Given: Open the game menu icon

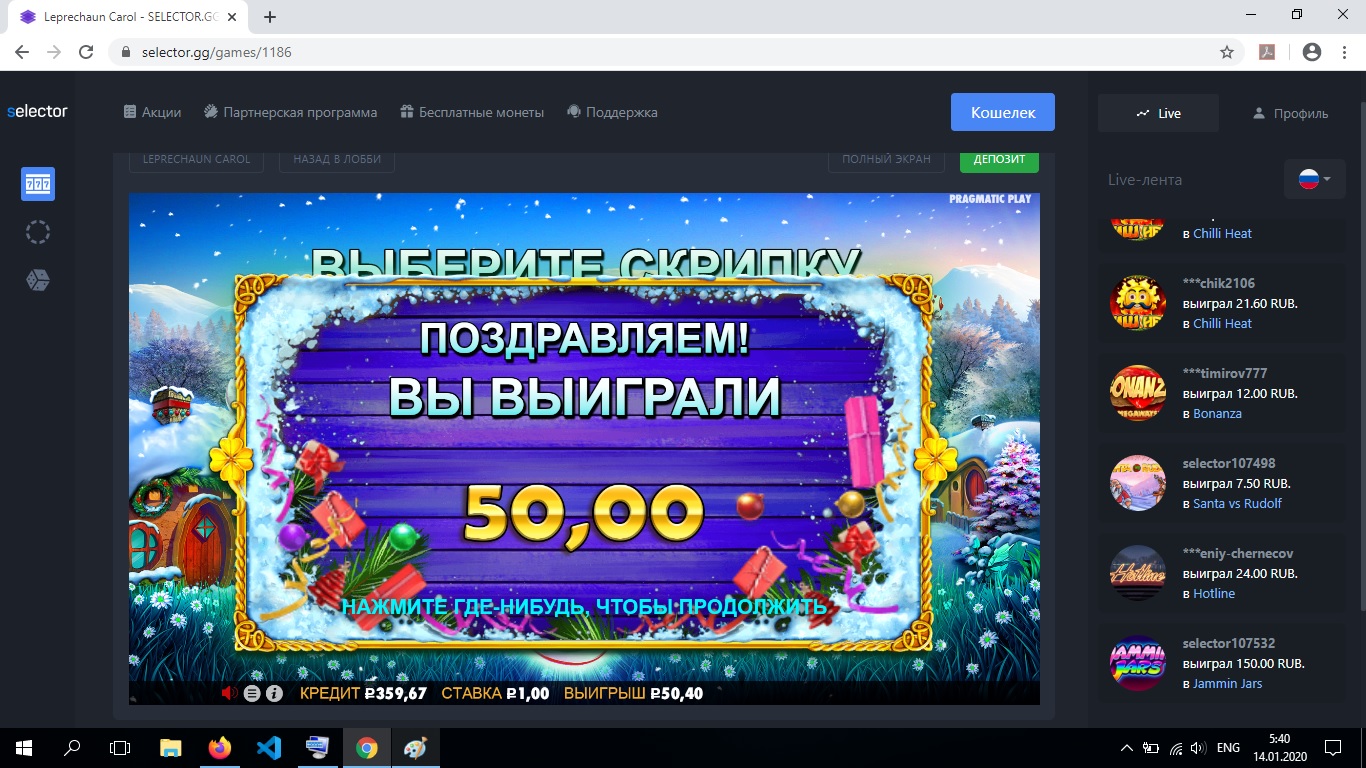Looking at the screenshot, I should (x=252, y=693).
